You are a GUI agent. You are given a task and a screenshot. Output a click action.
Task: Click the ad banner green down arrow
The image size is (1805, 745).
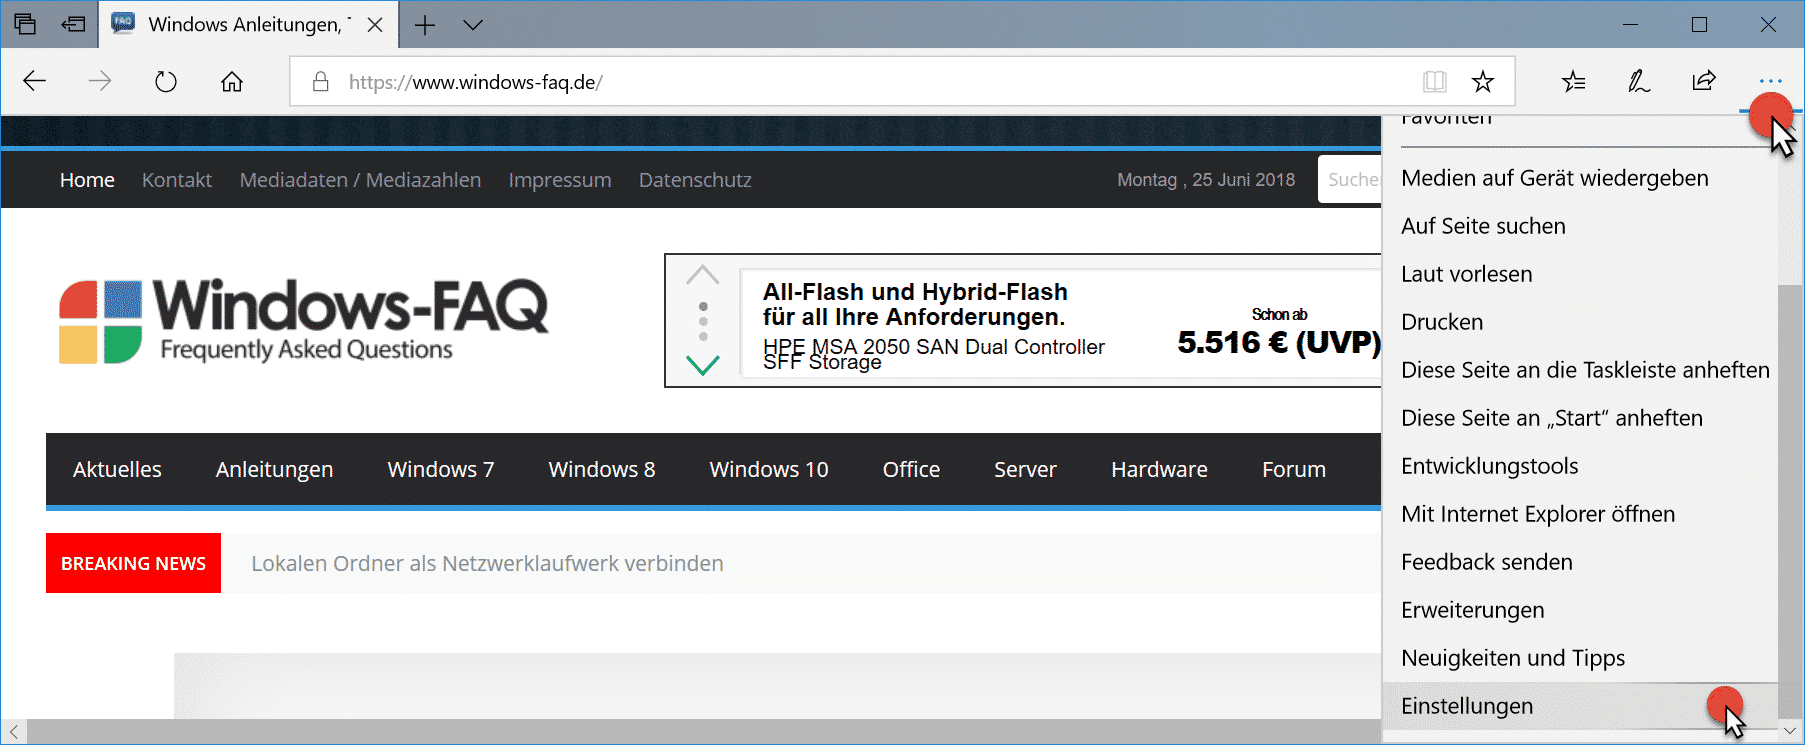pyautogui.click(x=703, y=364)
